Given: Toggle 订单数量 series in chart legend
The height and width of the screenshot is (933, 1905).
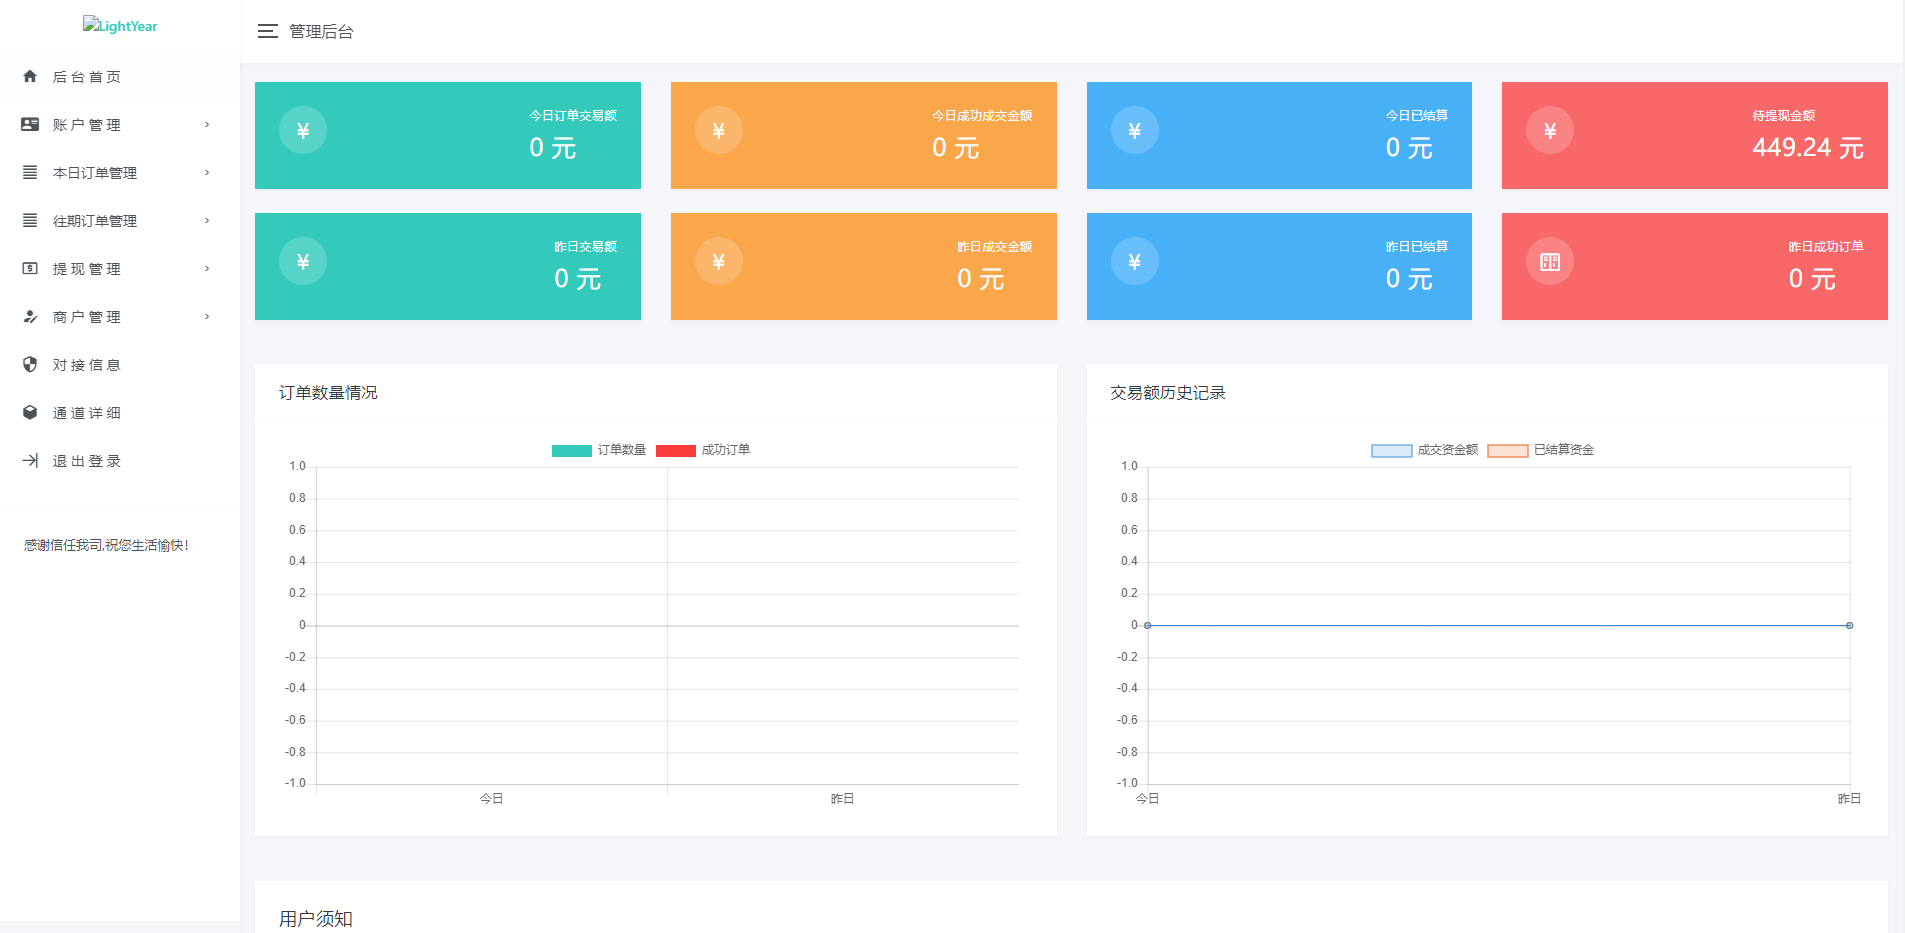Looking at the screenshot, I should pyautogui.click(x=600, y=450).
